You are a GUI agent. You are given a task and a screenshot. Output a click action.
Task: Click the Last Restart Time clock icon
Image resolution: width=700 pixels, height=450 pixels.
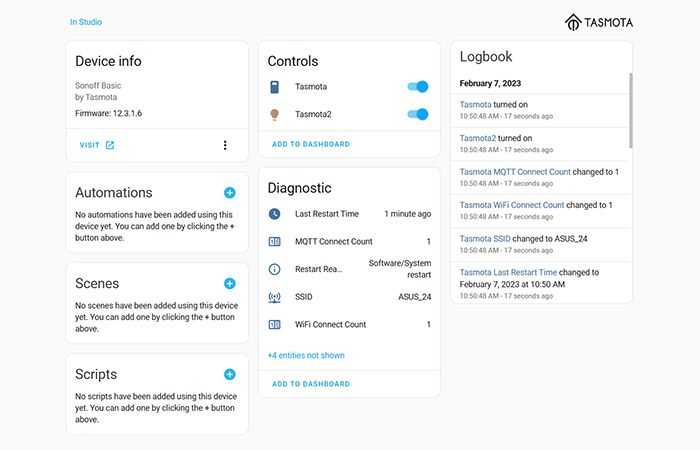click(276, 214)
